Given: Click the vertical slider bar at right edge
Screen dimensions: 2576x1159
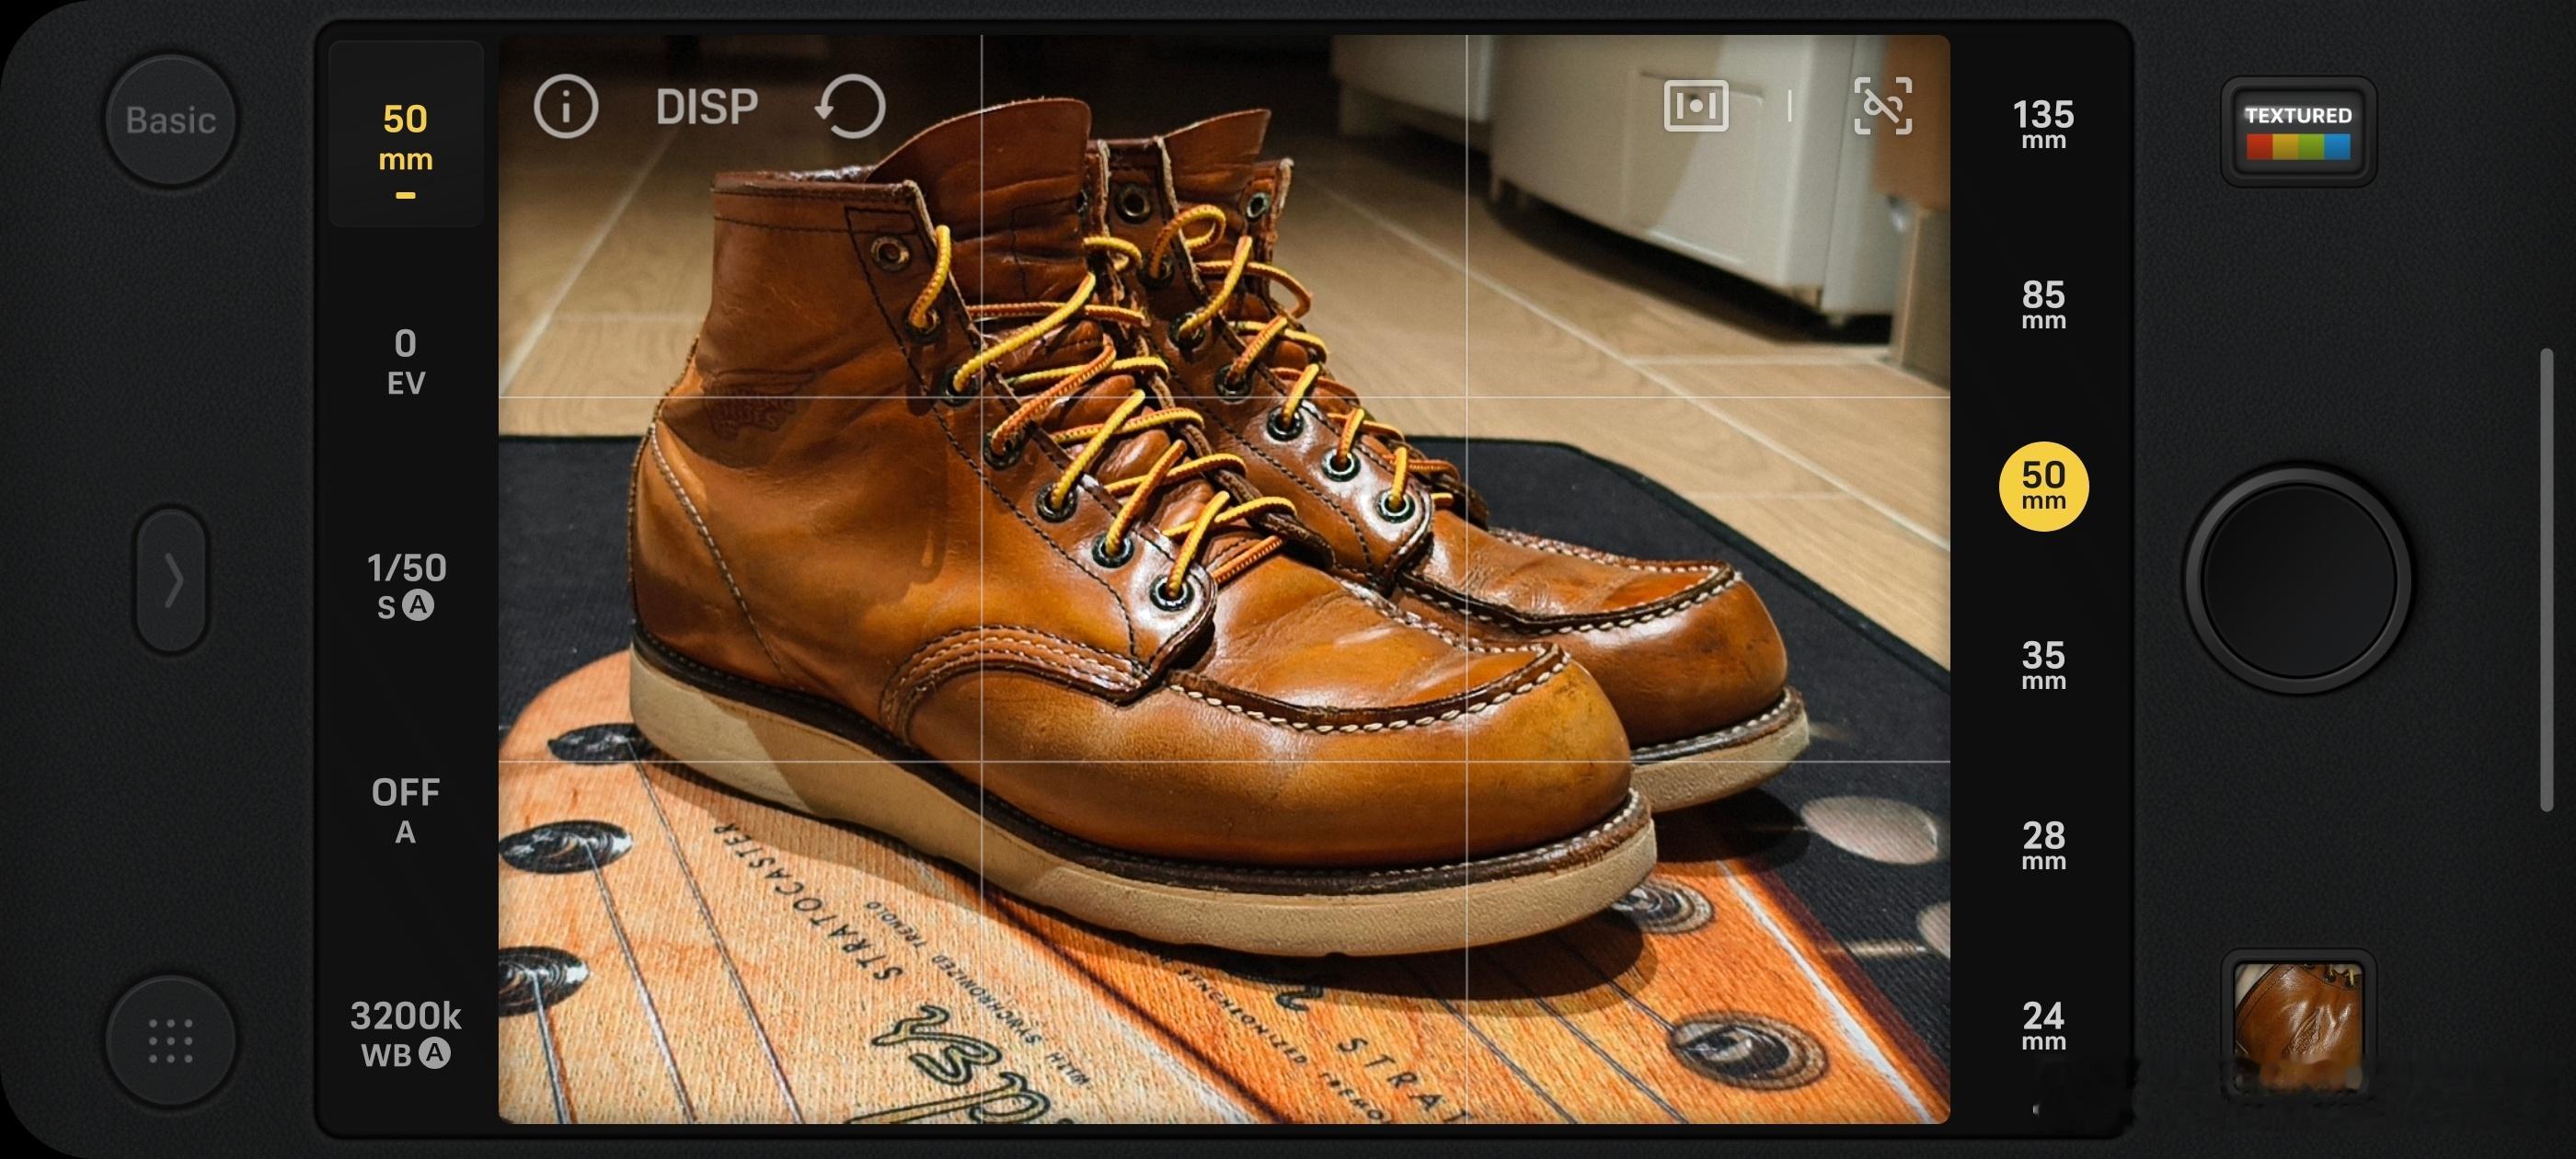Looking at the screenshot, I should [2547, 580].
